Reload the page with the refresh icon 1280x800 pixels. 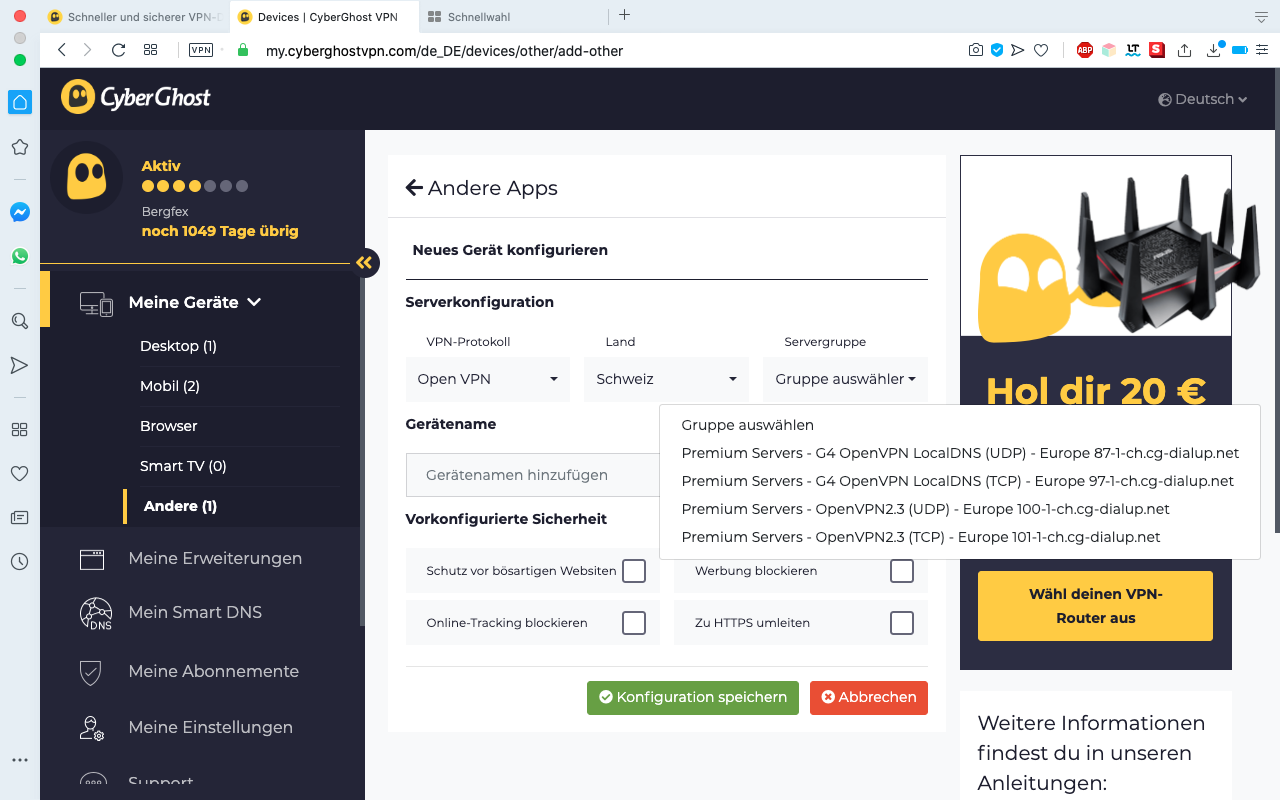[x=118, y=50]
